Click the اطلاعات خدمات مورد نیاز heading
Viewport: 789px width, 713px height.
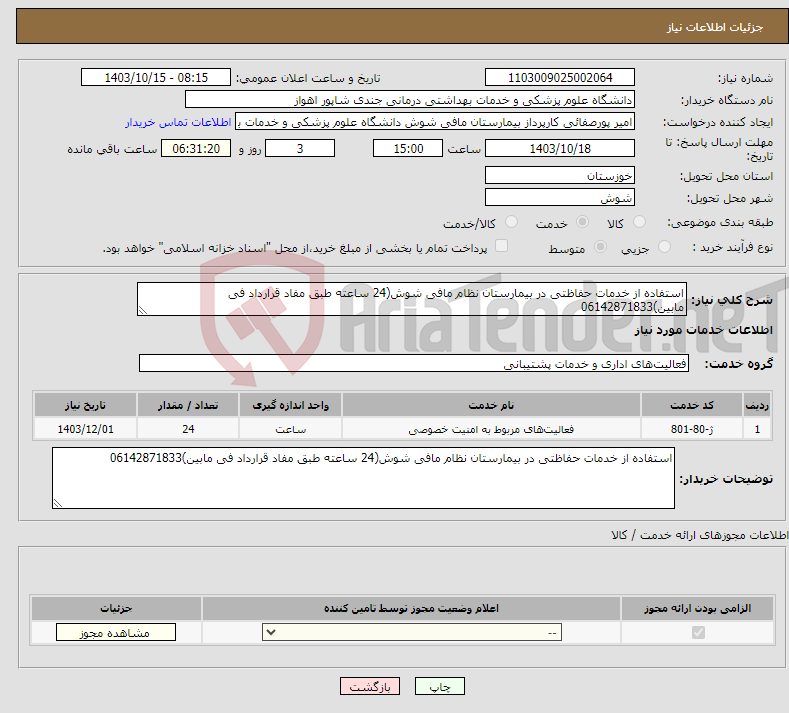click(x=703, y=330)
